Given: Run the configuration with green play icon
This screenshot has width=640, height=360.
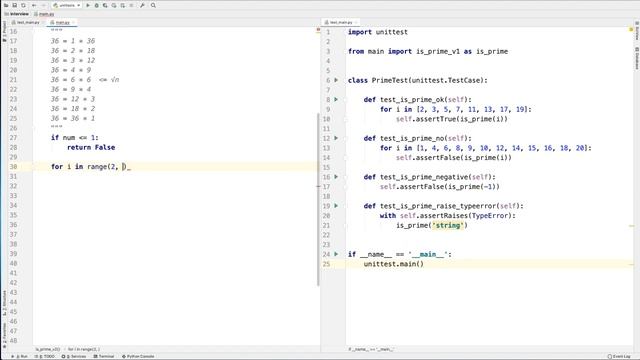Looking at the screenshot, I should [x=88, y=5].
